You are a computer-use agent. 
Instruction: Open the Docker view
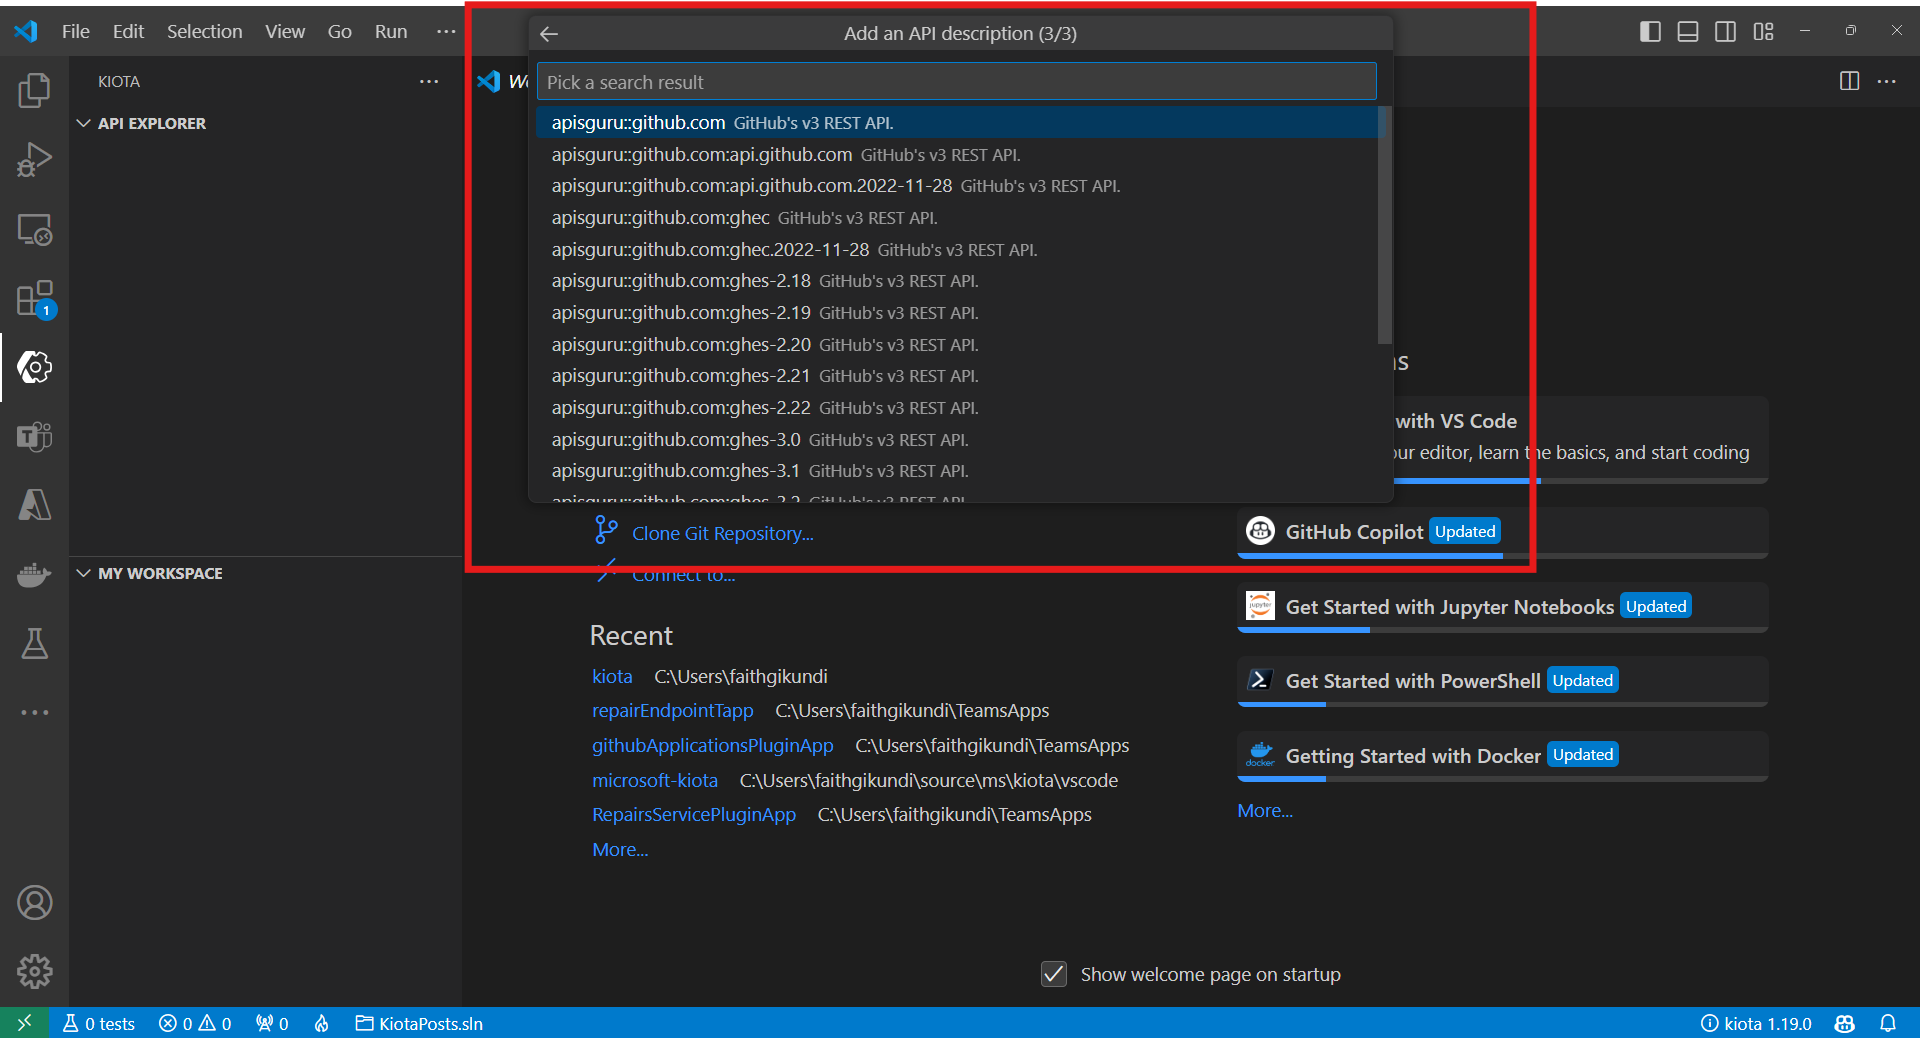click(34, 575)
